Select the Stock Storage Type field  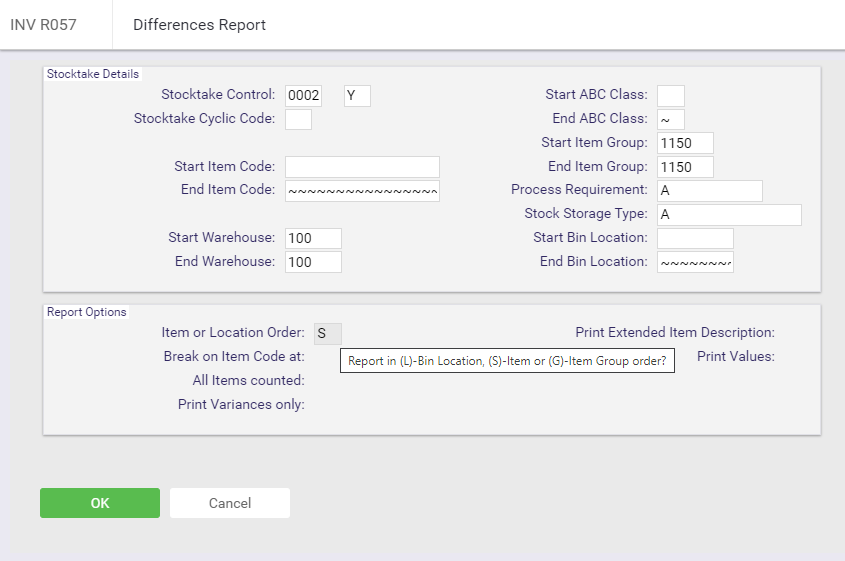coord(729,214)
